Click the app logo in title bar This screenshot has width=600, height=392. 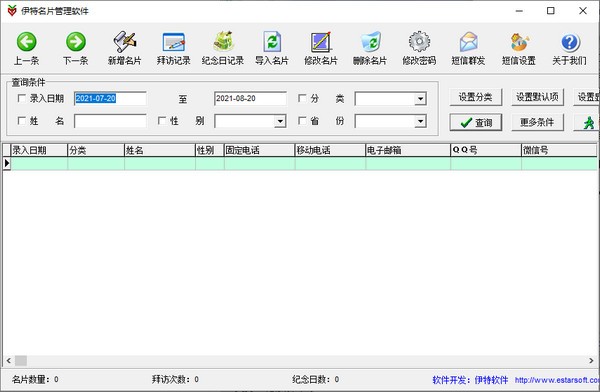click(x=12, y=11)
